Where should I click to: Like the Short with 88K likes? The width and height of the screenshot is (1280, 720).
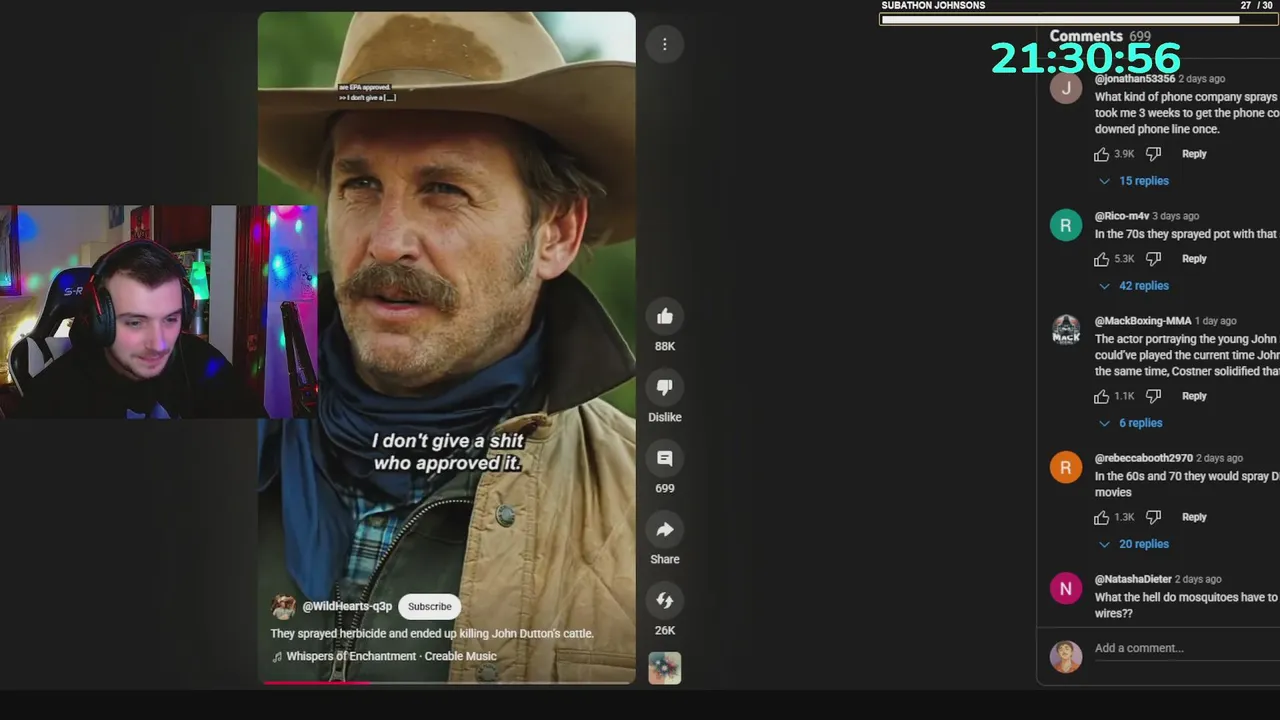click(x=665, y=317)
